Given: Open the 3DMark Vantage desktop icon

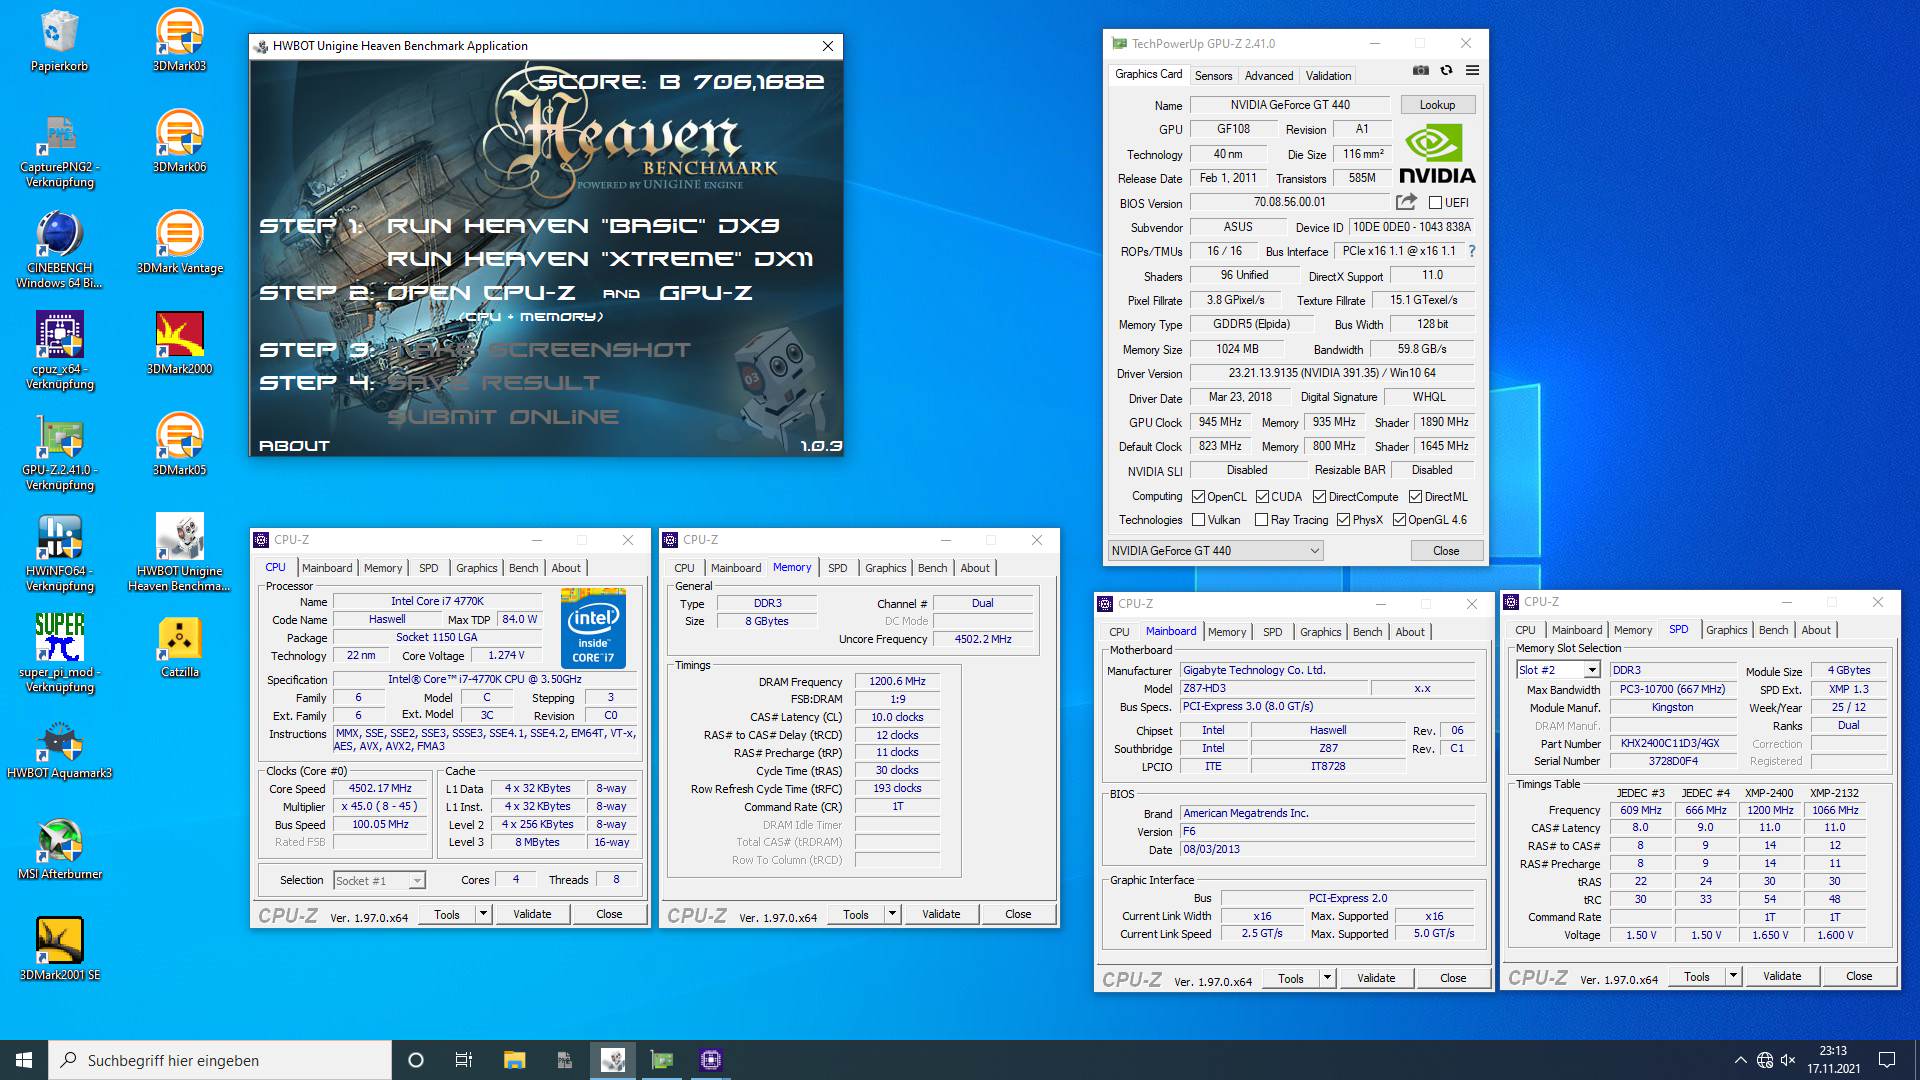Looking at the screenshot, I should click(180, 242).
